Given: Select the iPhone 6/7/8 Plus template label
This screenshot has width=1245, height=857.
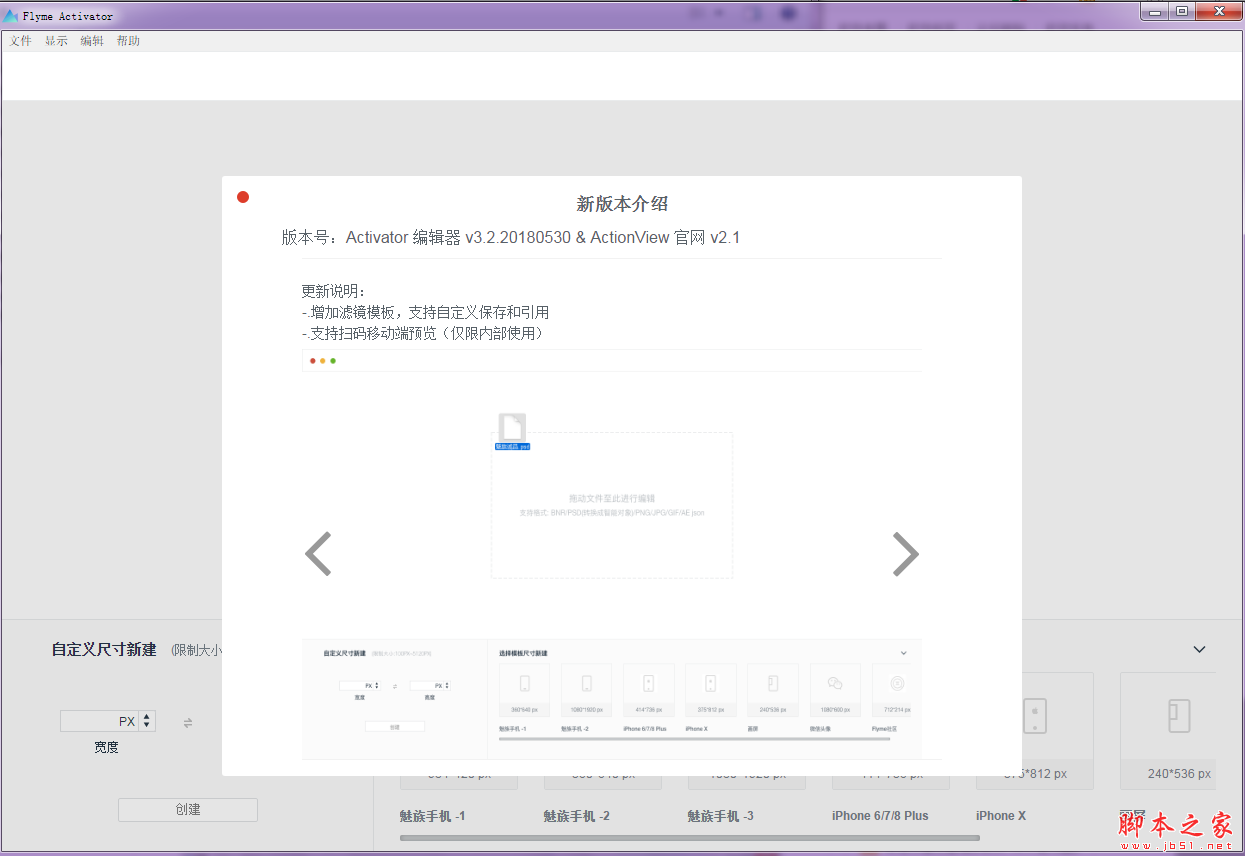Looking at the screenshot, I should tap(880, 816).
